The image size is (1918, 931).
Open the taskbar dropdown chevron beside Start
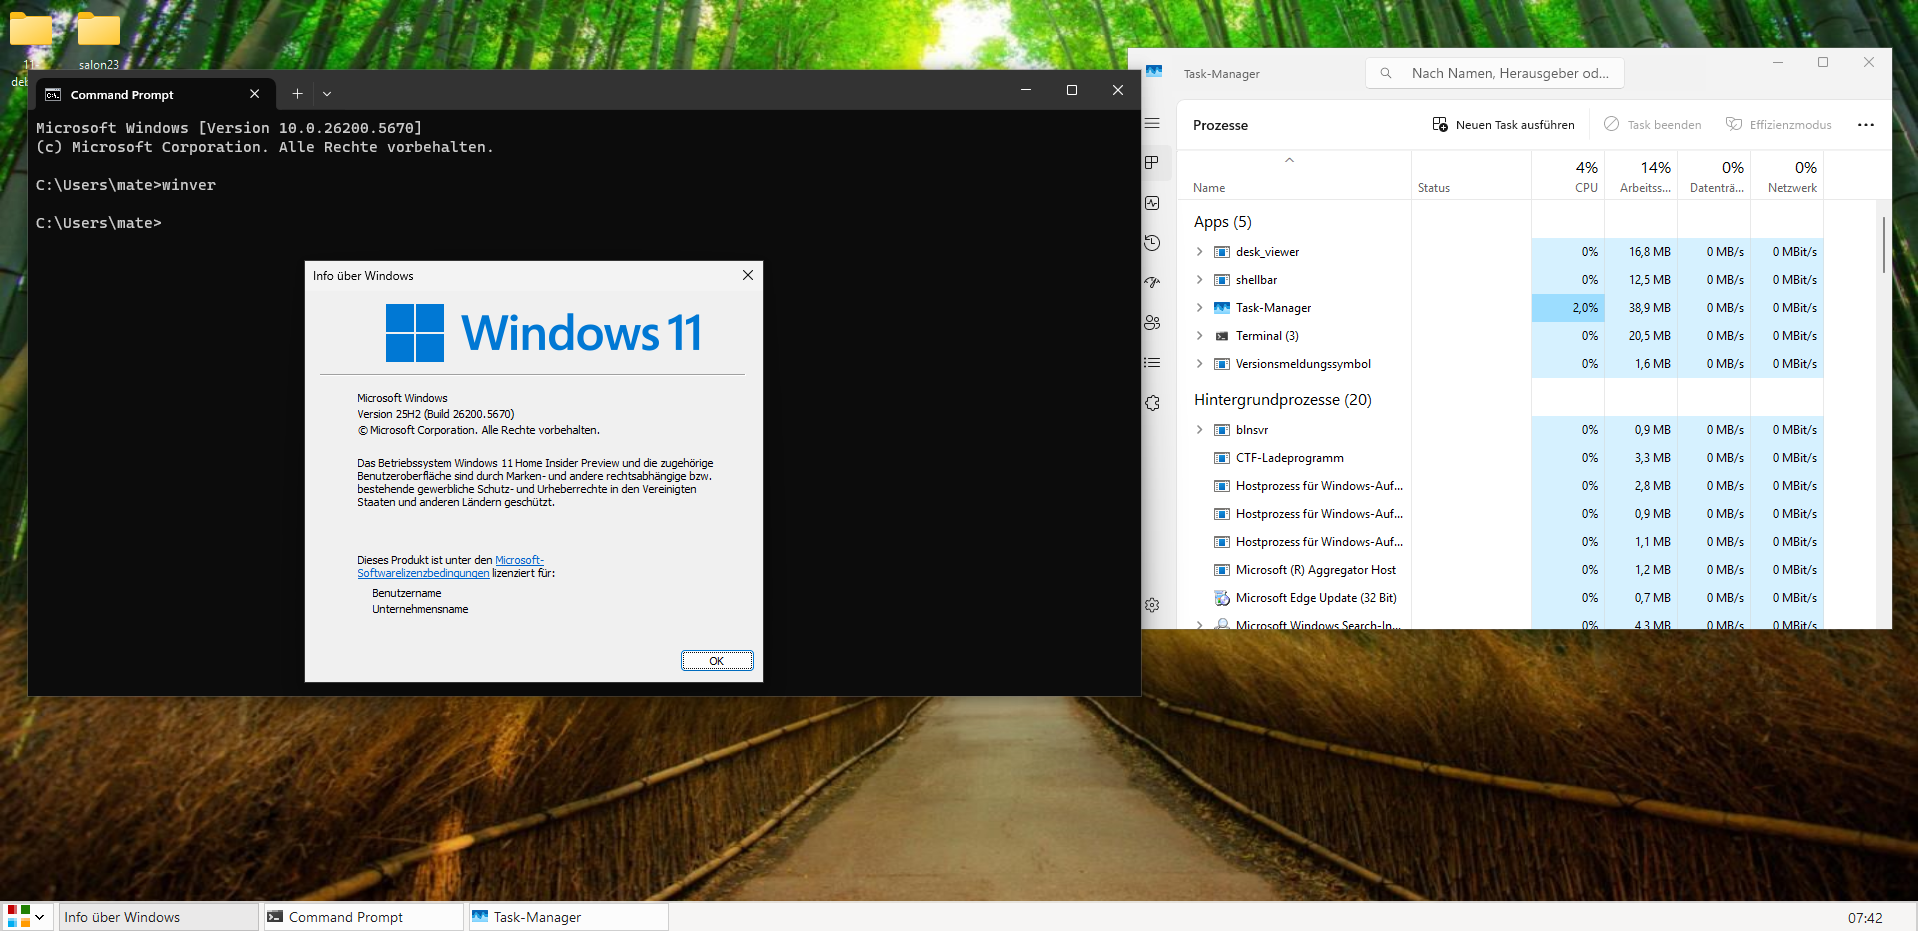(x=40, y=916)
